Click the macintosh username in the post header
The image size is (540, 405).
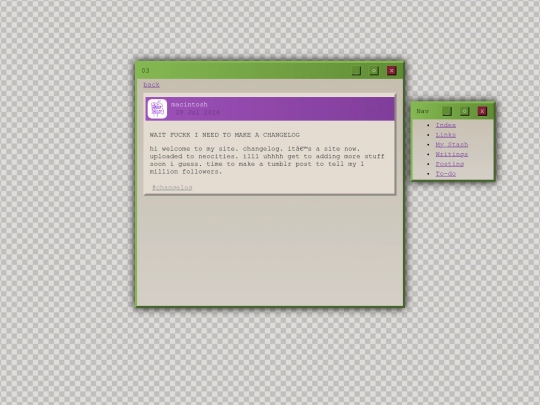(x=189, y=104)
